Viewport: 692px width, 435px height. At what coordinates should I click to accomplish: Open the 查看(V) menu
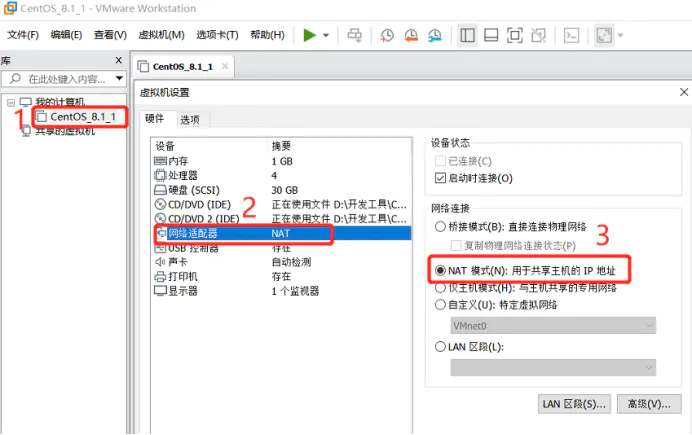tap(110, 35)
